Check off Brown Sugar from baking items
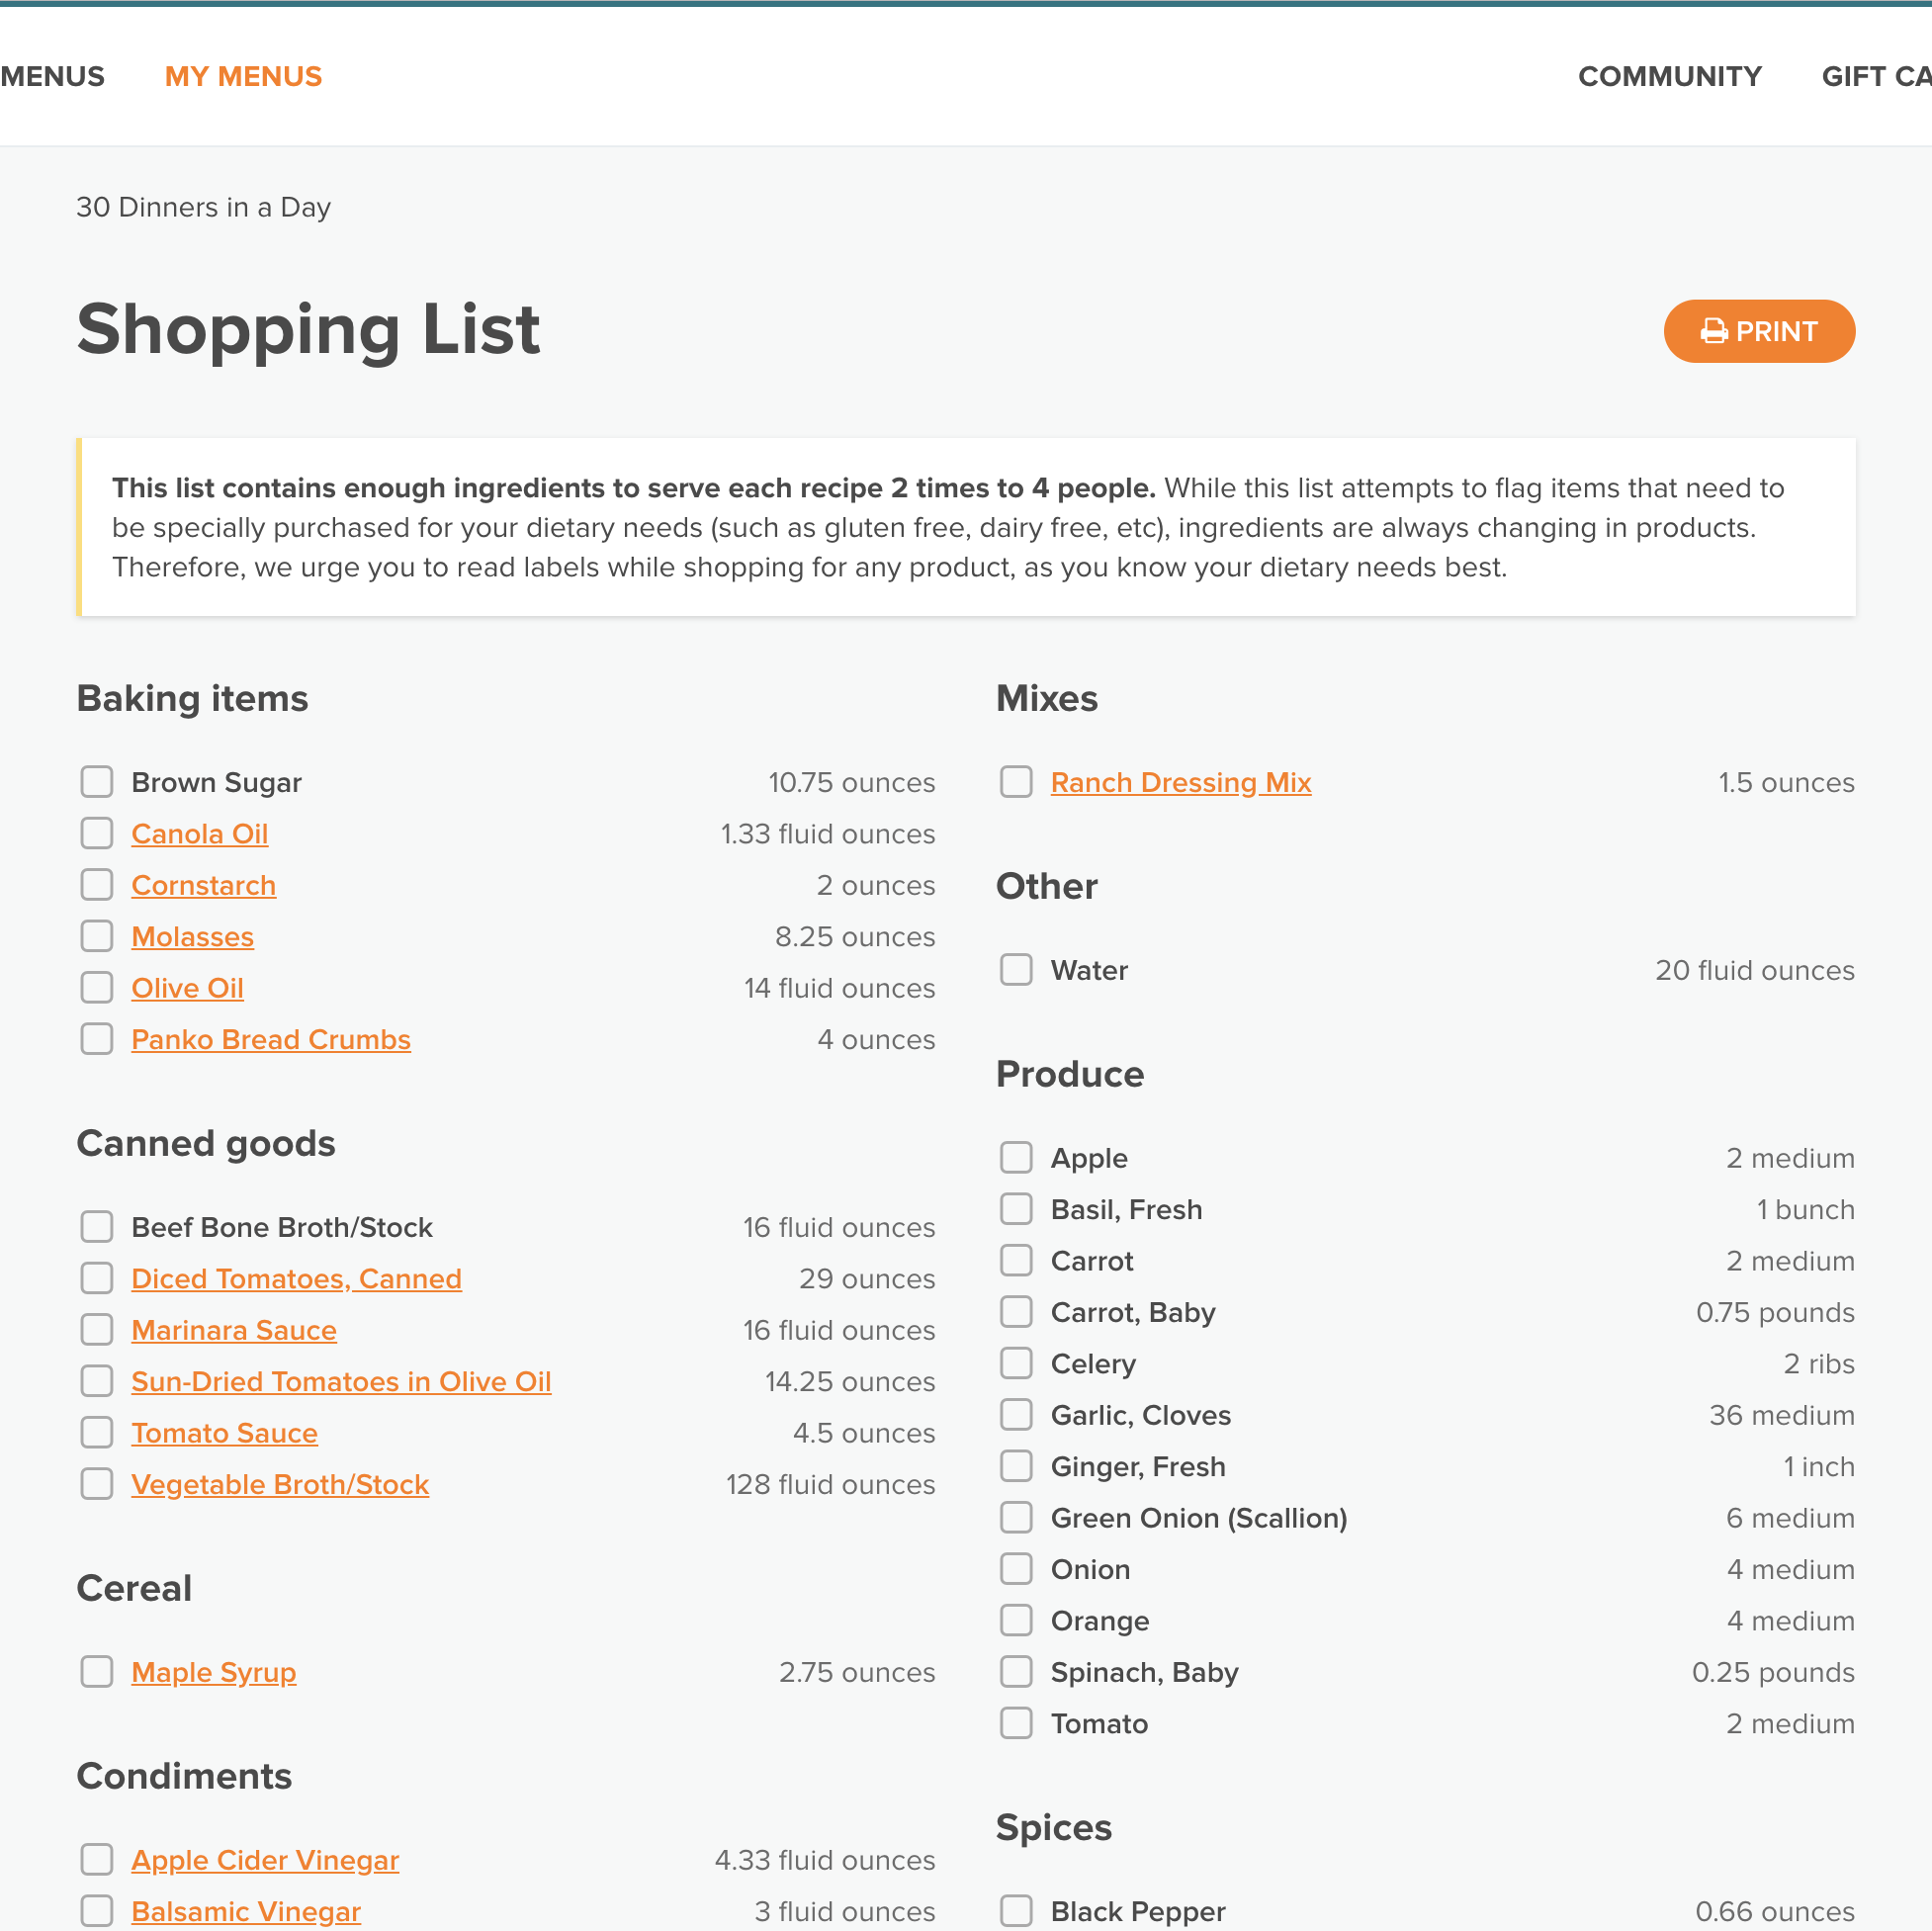Screen dimensions: 1932x1931 (x=96, y=781)
